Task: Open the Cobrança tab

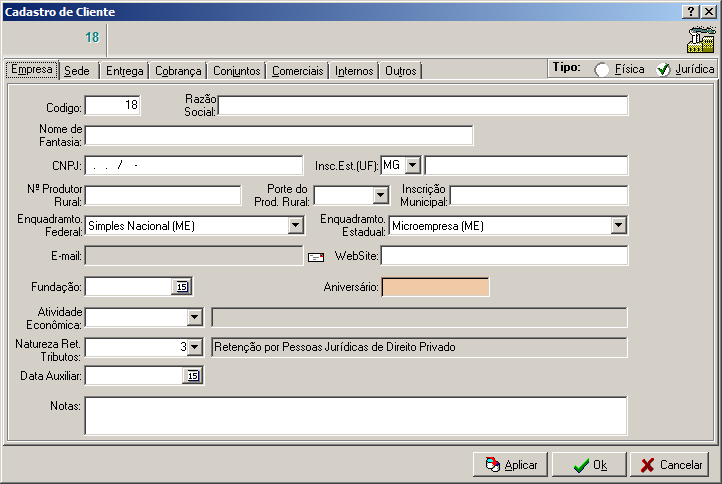Action: pyautogui.click(x=179, y=71)
